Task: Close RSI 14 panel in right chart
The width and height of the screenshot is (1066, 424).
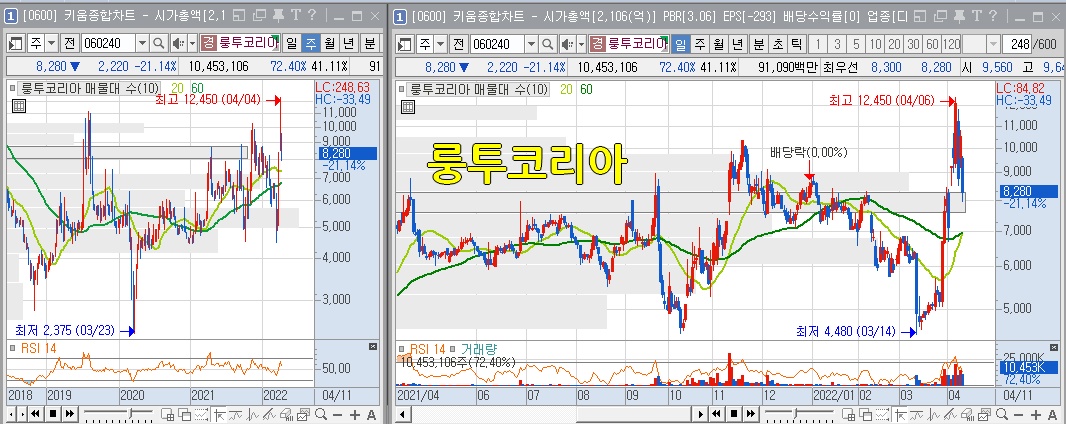Action: tap(1052, 347)
